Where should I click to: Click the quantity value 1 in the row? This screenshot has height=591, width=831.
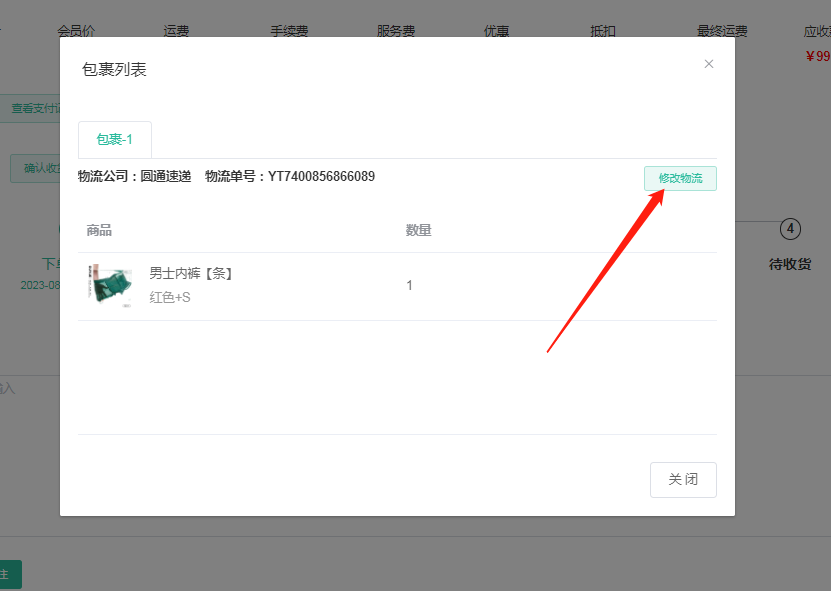(x=409, y=285)
